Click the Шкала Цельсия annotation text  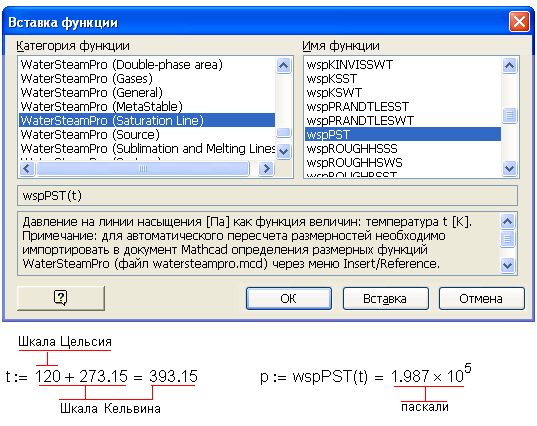point(65,342)
